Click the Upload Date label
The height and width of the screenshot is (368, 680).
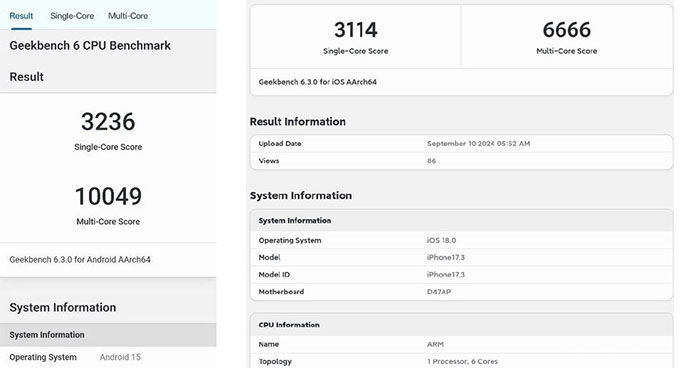(x=280, y=143)
